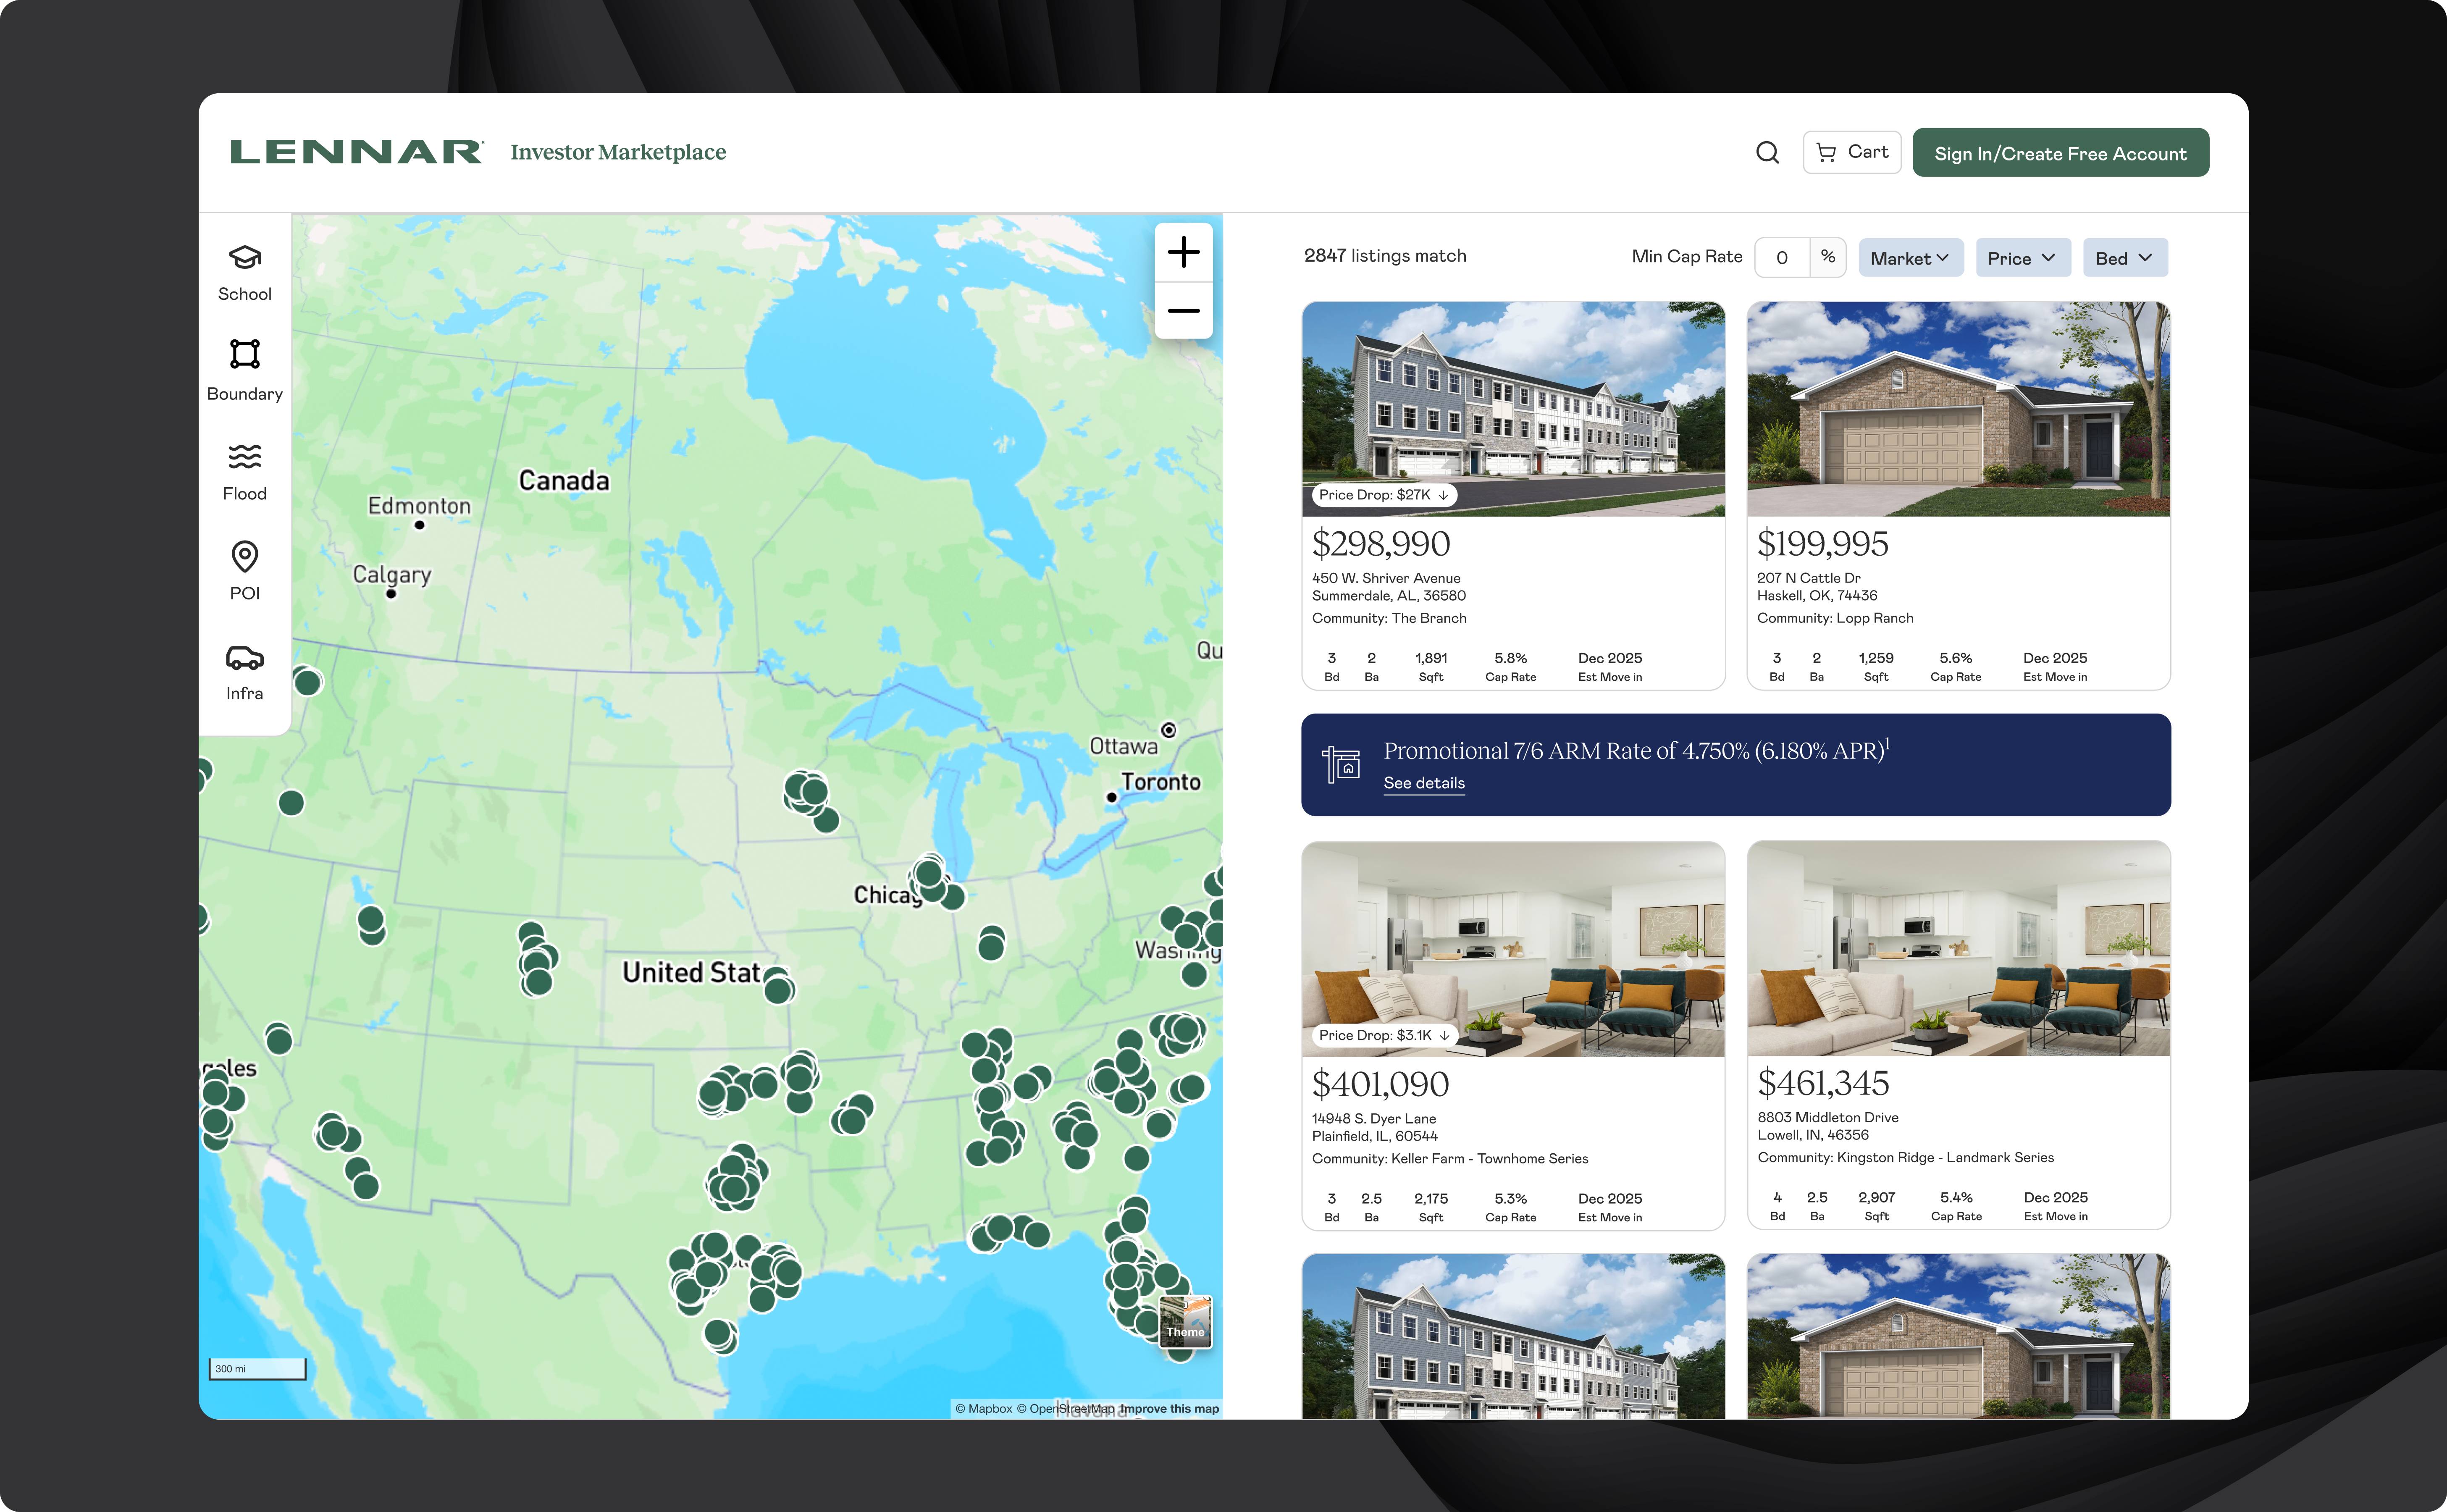
Task: Click Community: Lopp Ranch text
Action: [1835, 618]
